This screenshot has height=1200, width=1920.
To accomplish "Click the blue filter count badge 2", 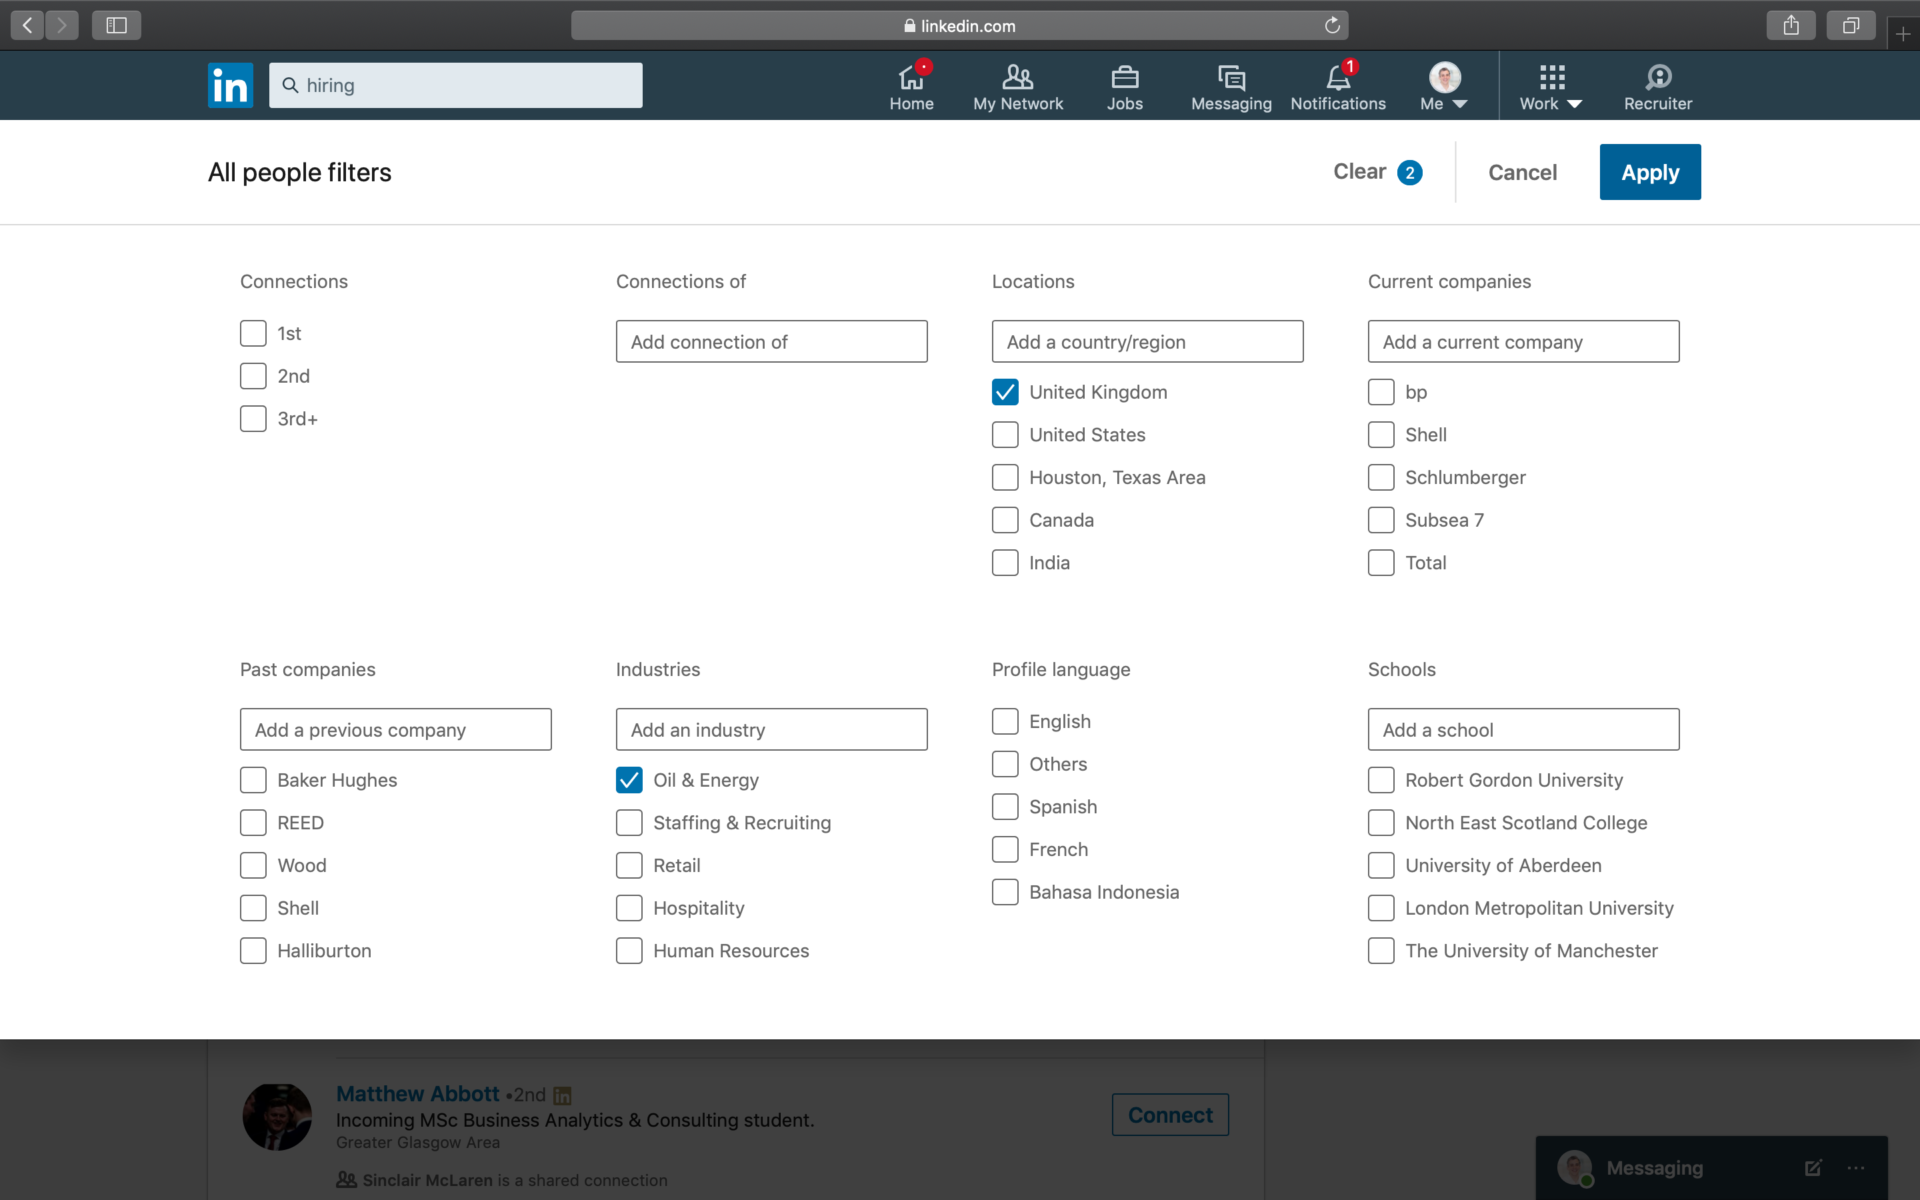I will [1410, 172].
